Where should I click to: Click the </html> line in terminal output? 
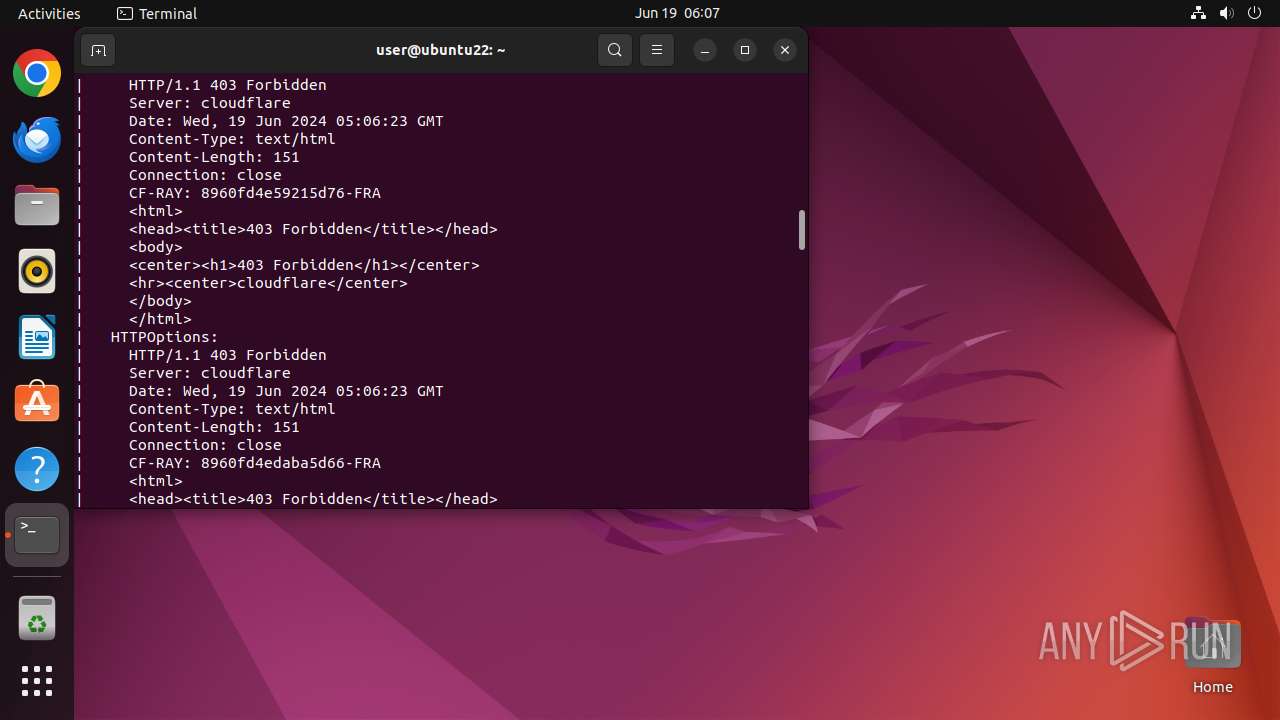[160, 319]
